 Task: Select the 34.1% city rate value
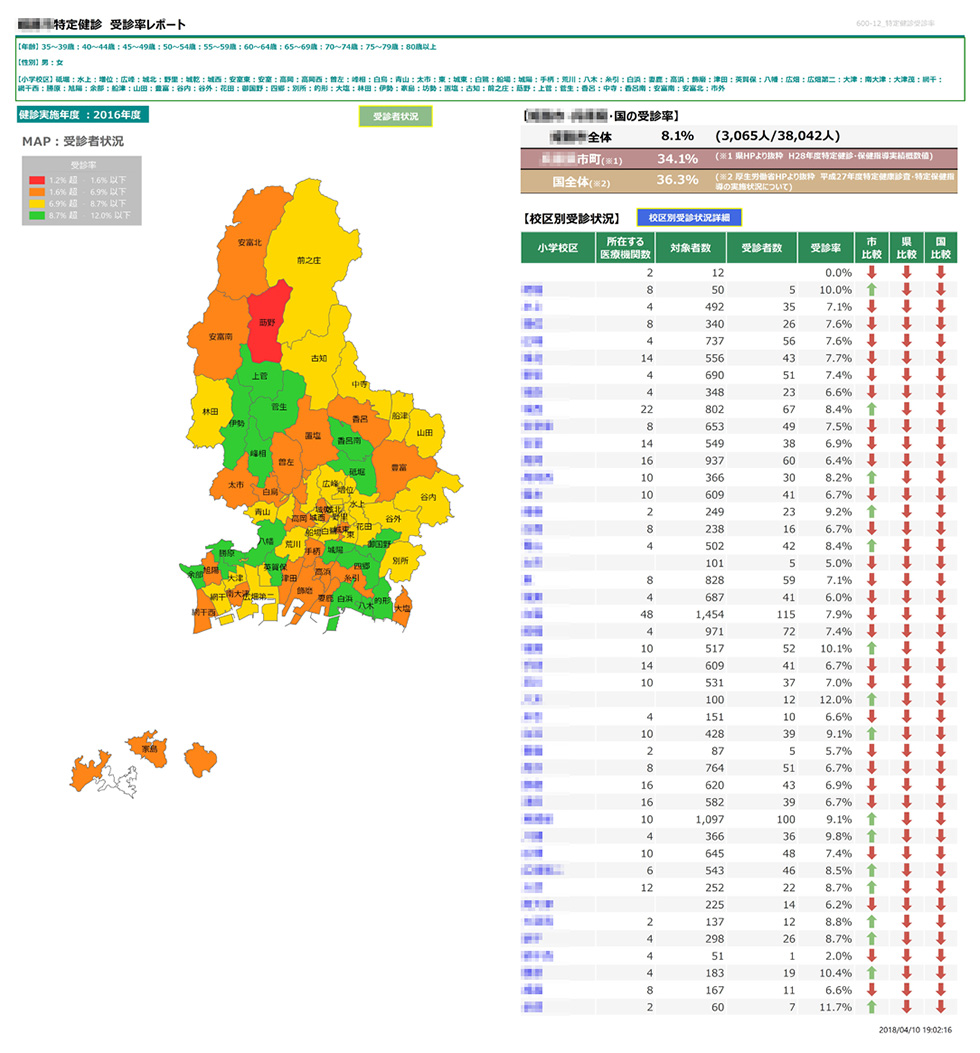click(677, 158)
